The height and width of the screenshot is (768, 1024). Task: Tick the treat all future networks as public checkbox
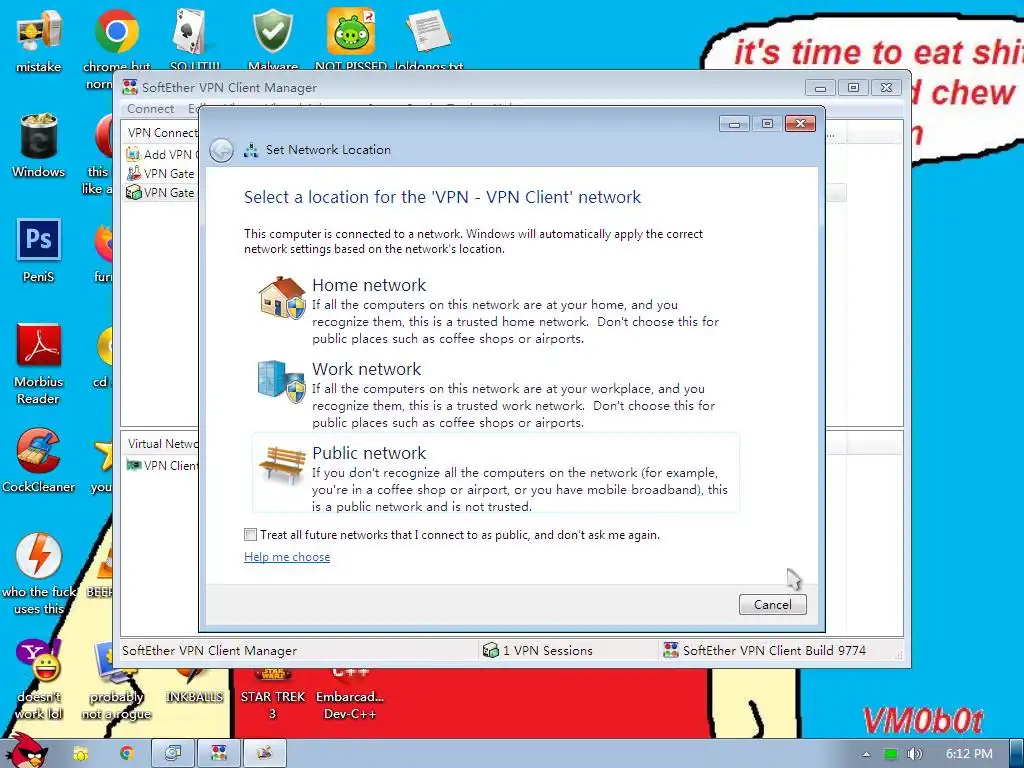coord(250,535)
